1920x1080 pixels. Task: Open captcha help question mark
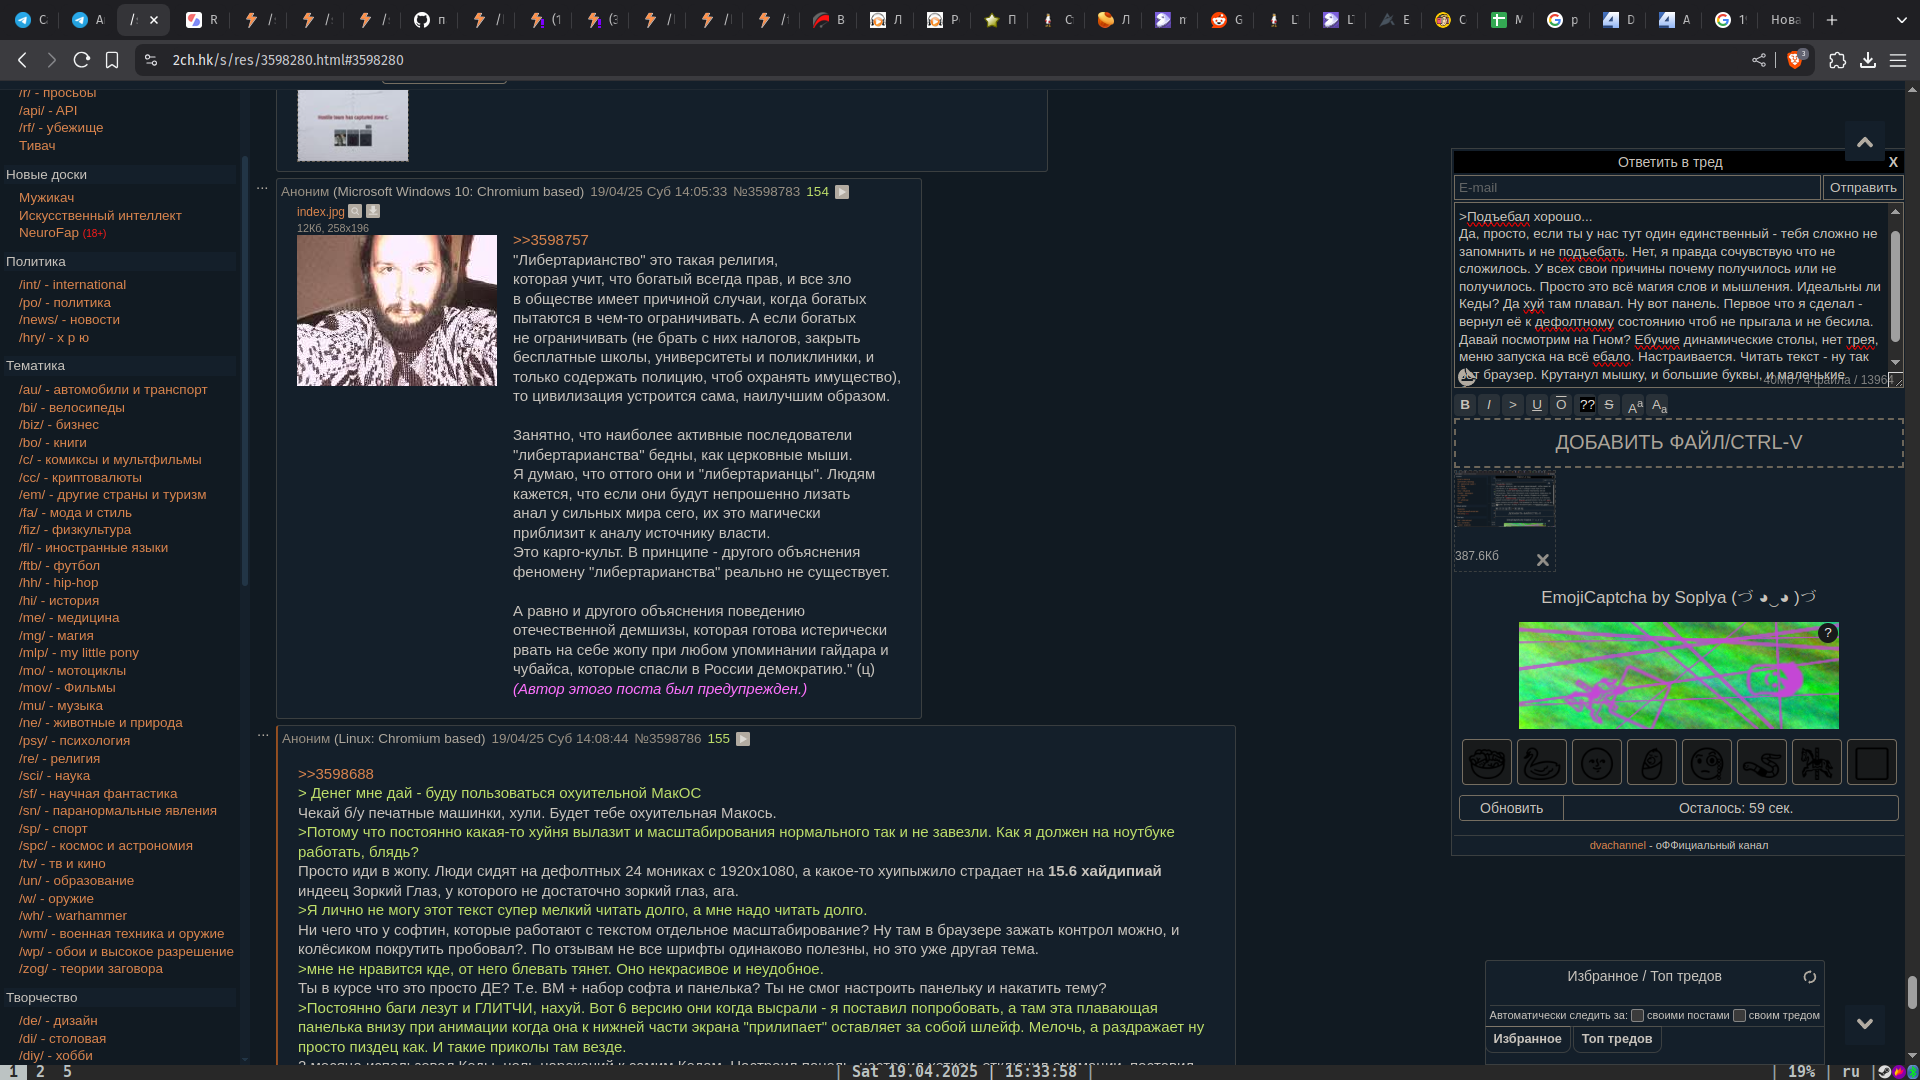(1827, 633)
